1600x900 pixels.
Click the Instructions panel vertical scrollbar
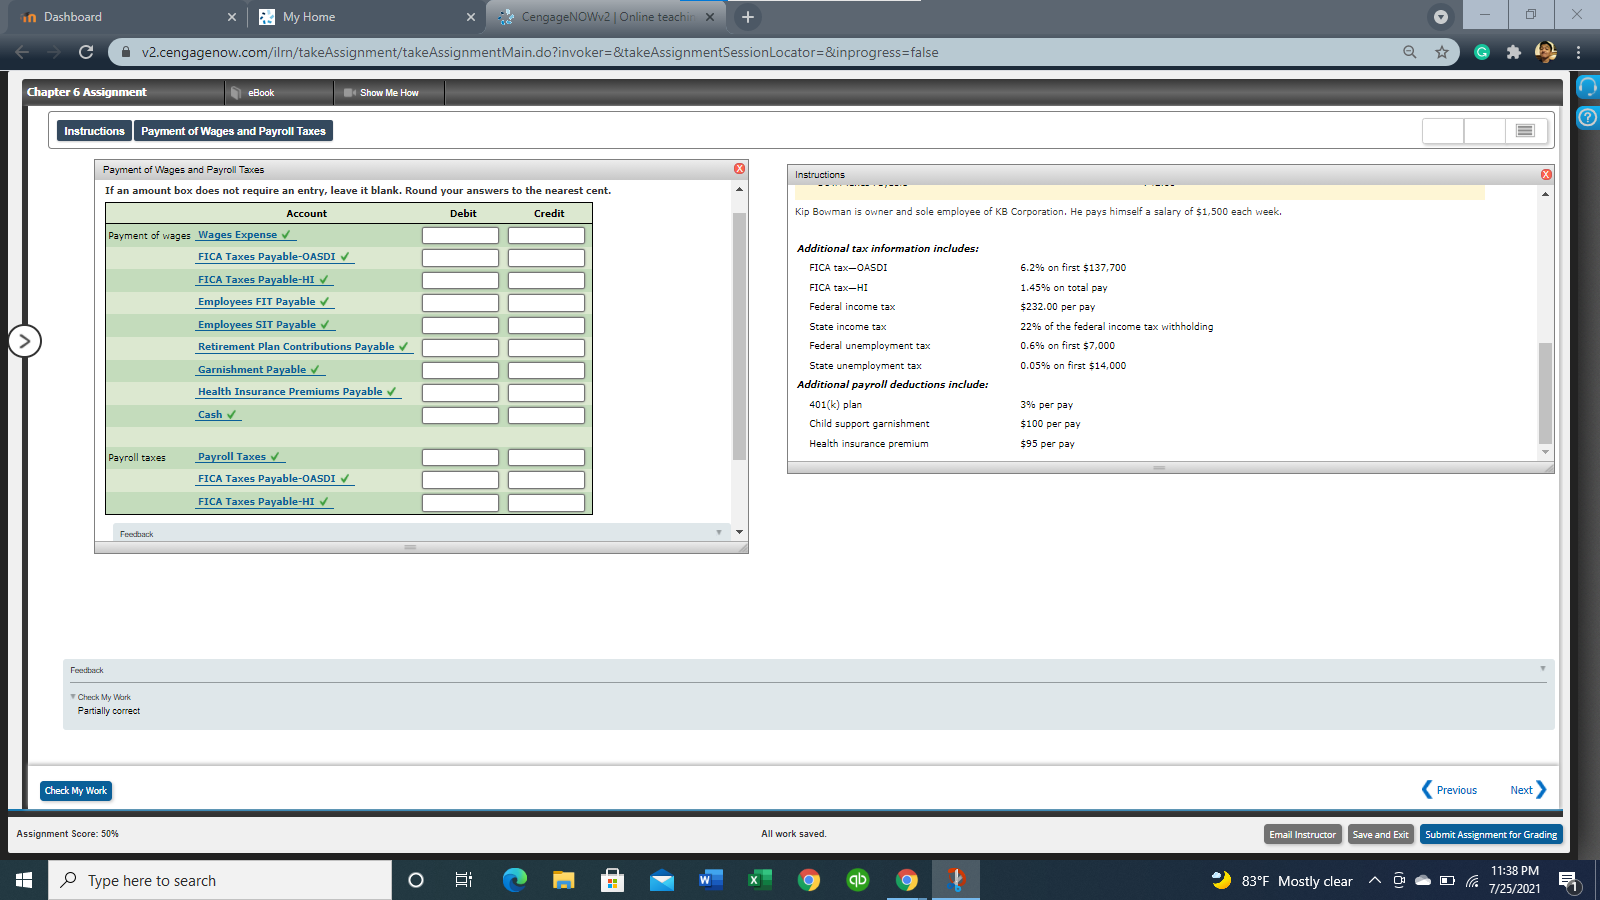pos(1545,392)
